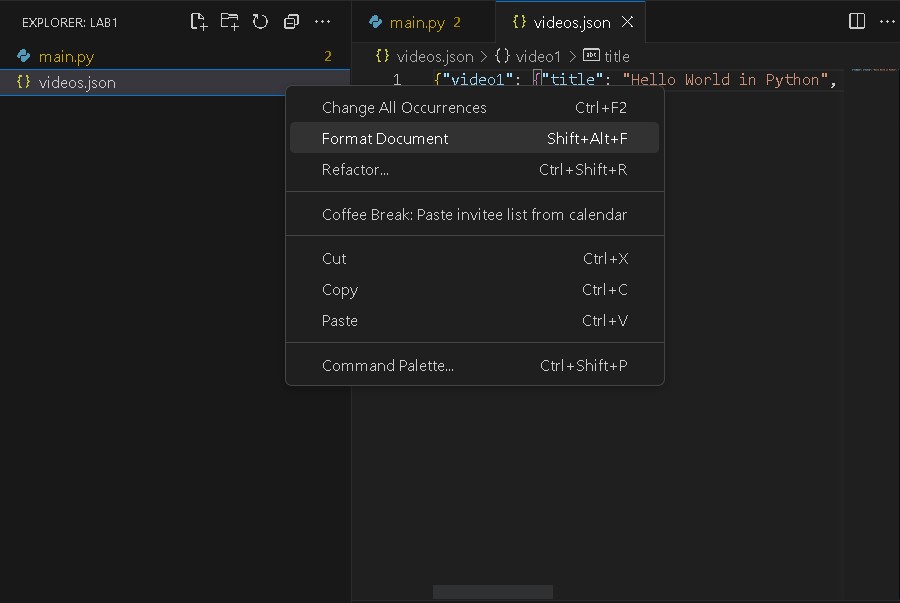This screenshot has height=603, width=900.
Task: Open main.py in the Explorer tree
Action: click(x=66, y=57)
